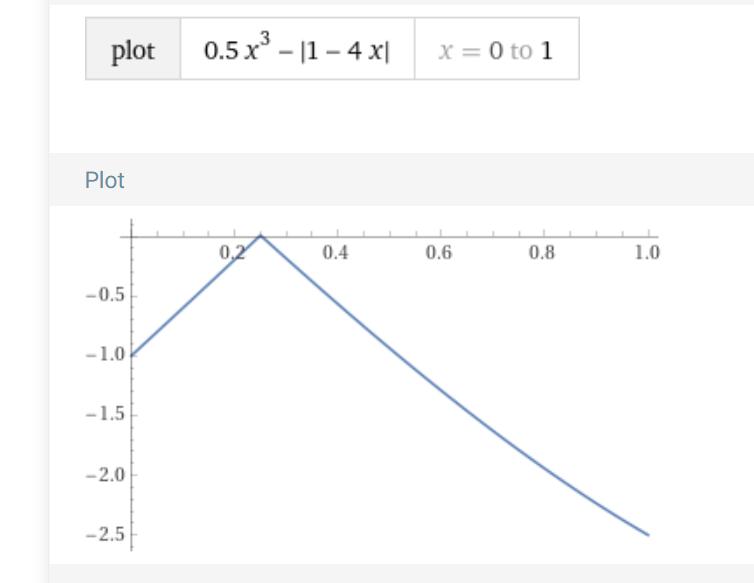Viewport: 754px width, 583px height.
Task: Click the curve's right endpoint at x = 1.0
Action: point(648,535)
